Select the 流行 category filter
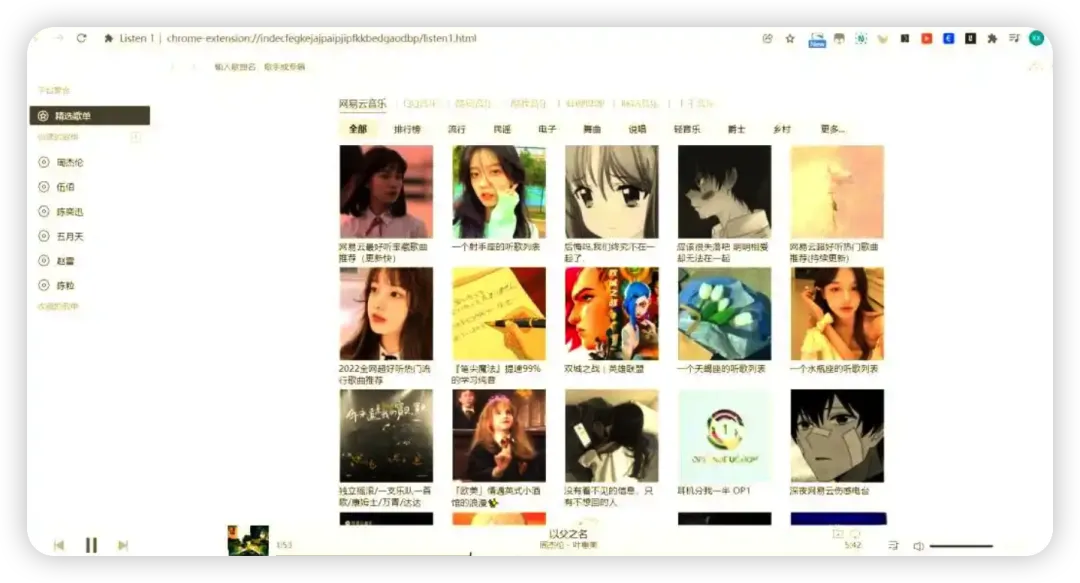Screen dimensions: 1080x583 457,129
